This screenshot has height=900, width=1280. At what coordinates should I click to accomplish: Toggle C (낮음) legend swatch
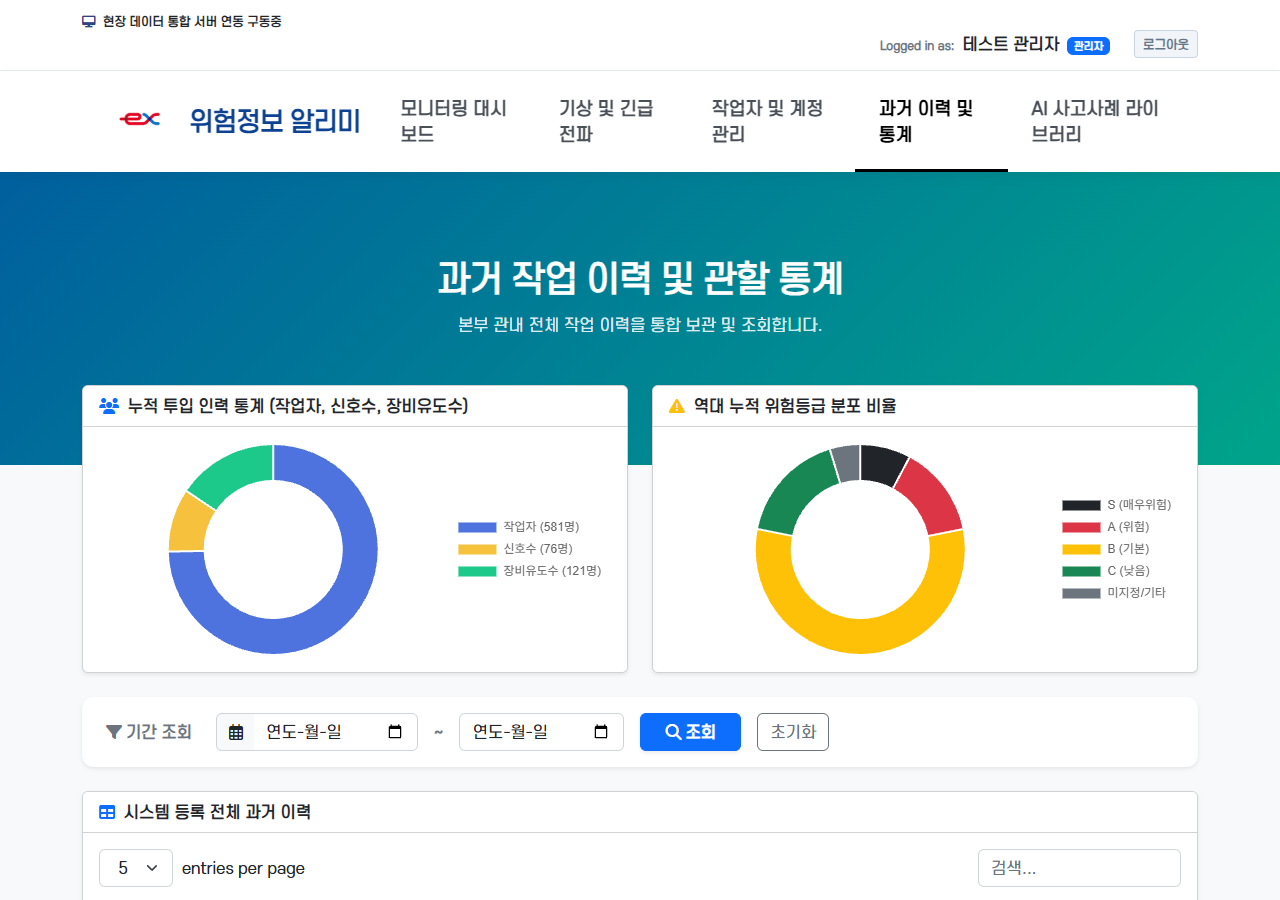(1081, 571)
